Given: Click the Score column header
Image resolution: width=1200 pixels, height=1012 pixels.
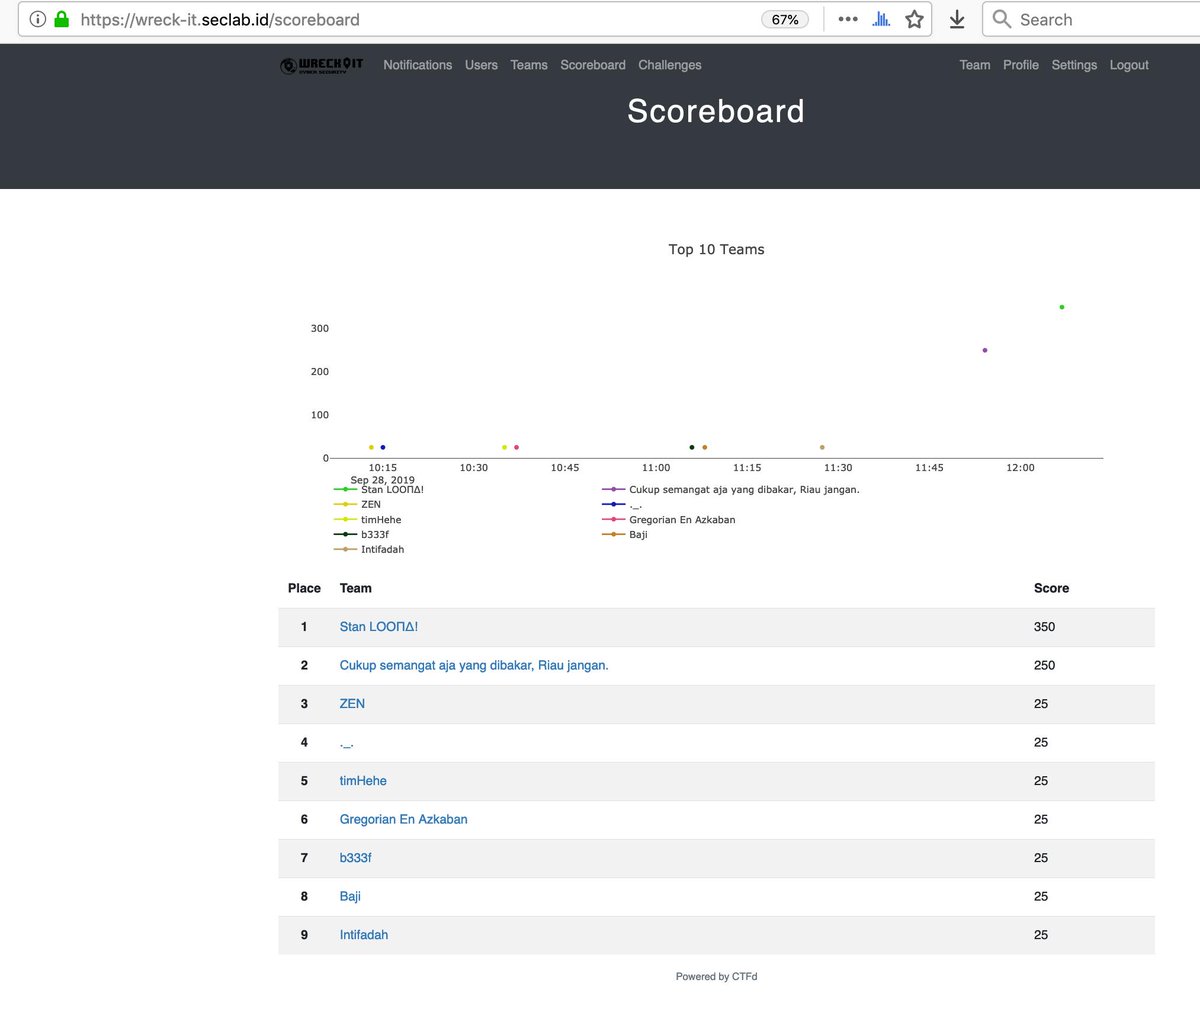Looking at the screenshot, I should pos(1051,588).
